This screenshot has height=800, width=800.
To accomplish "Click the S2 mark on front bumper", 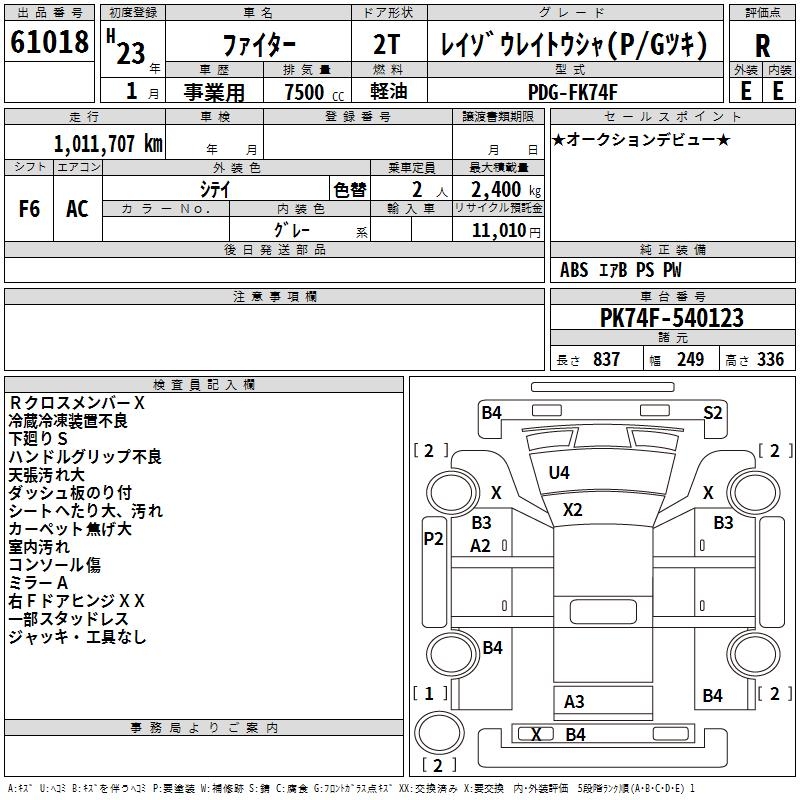I will 713,412.
